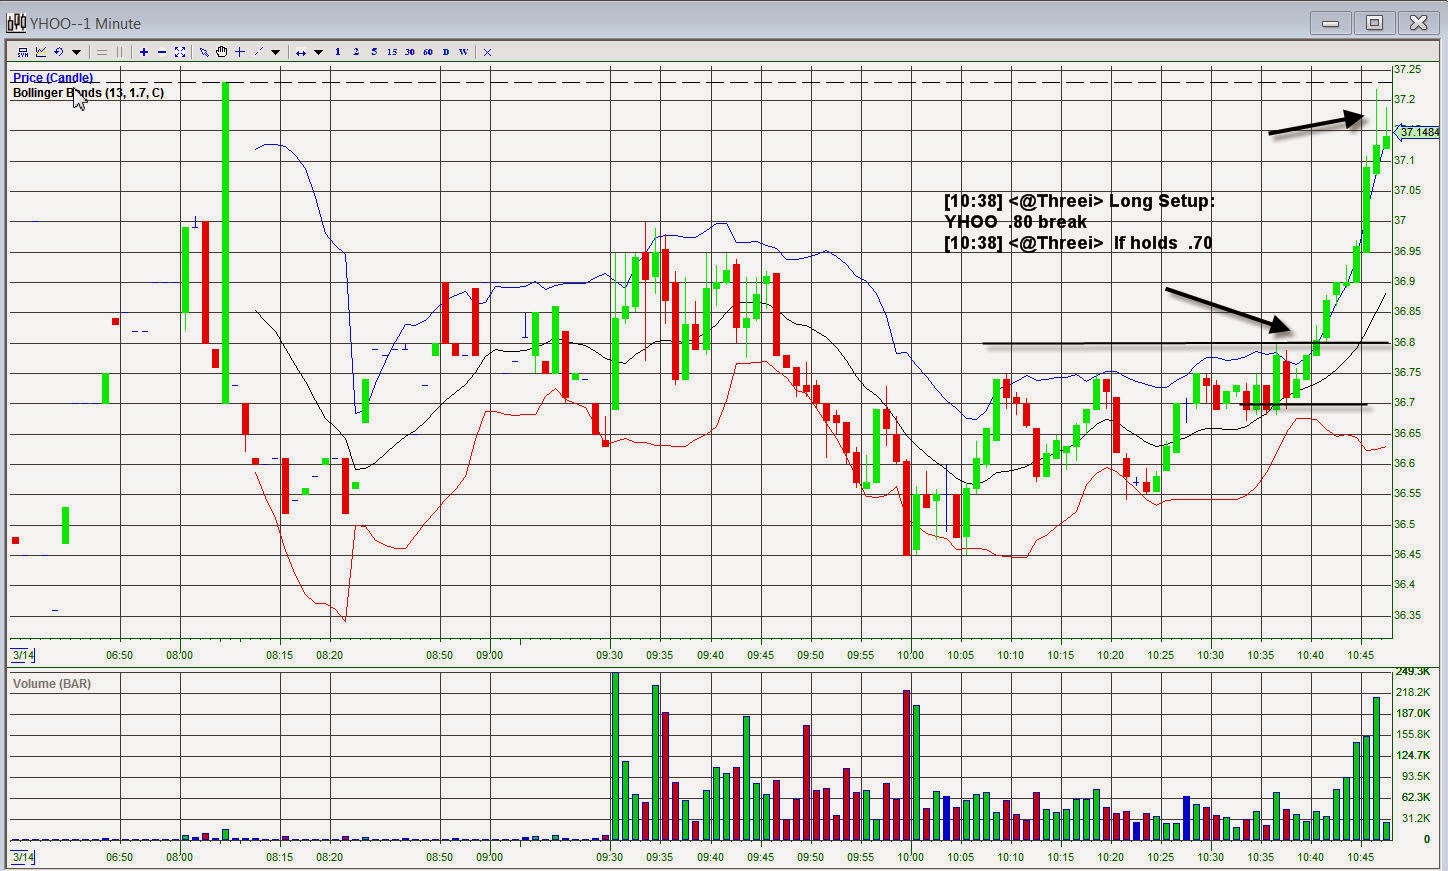This screenshot has height=871, width=1448.
Task: Switch to daily (D) interval
Action: click(x=446, y=52)
